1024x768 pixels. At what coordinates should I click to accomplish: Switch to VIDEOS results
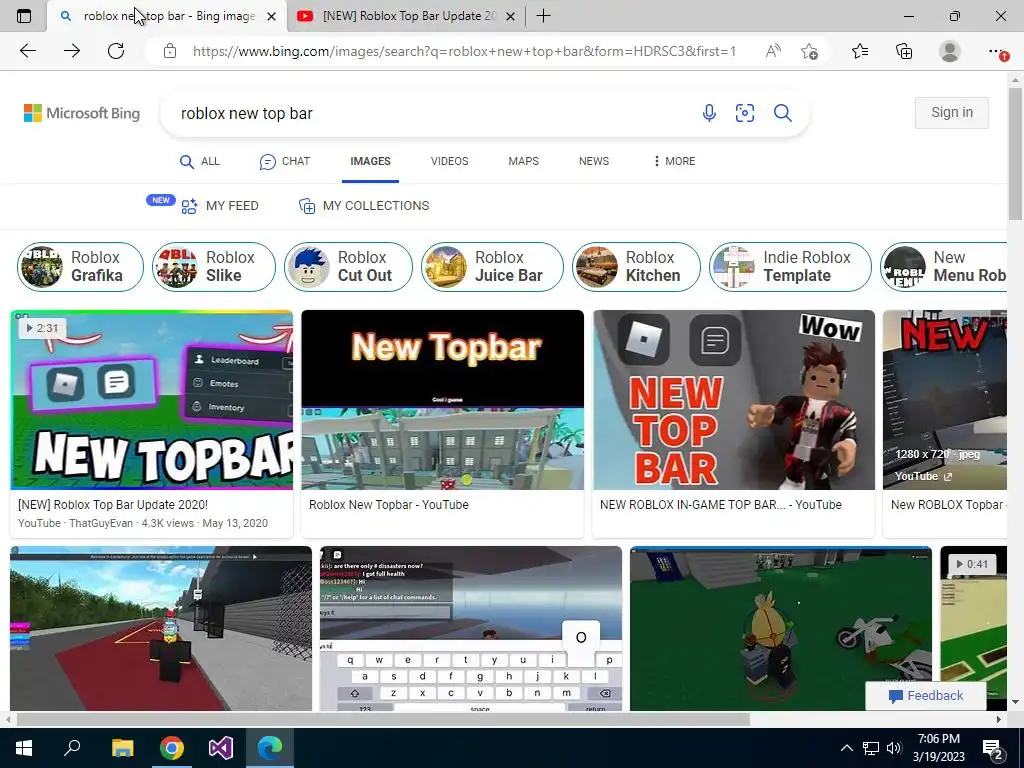[449, 161]
